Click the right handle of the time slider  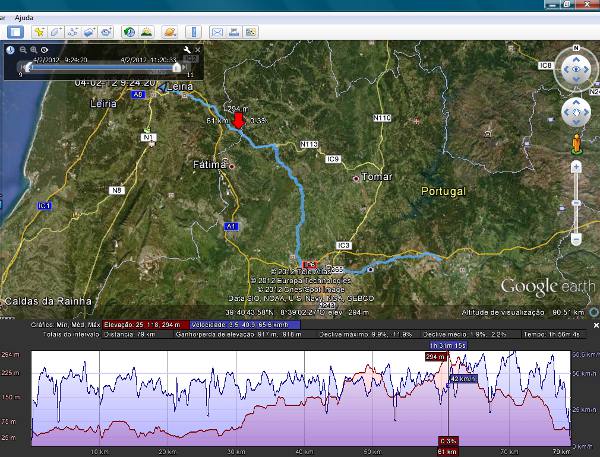click(x=176, y=68)
